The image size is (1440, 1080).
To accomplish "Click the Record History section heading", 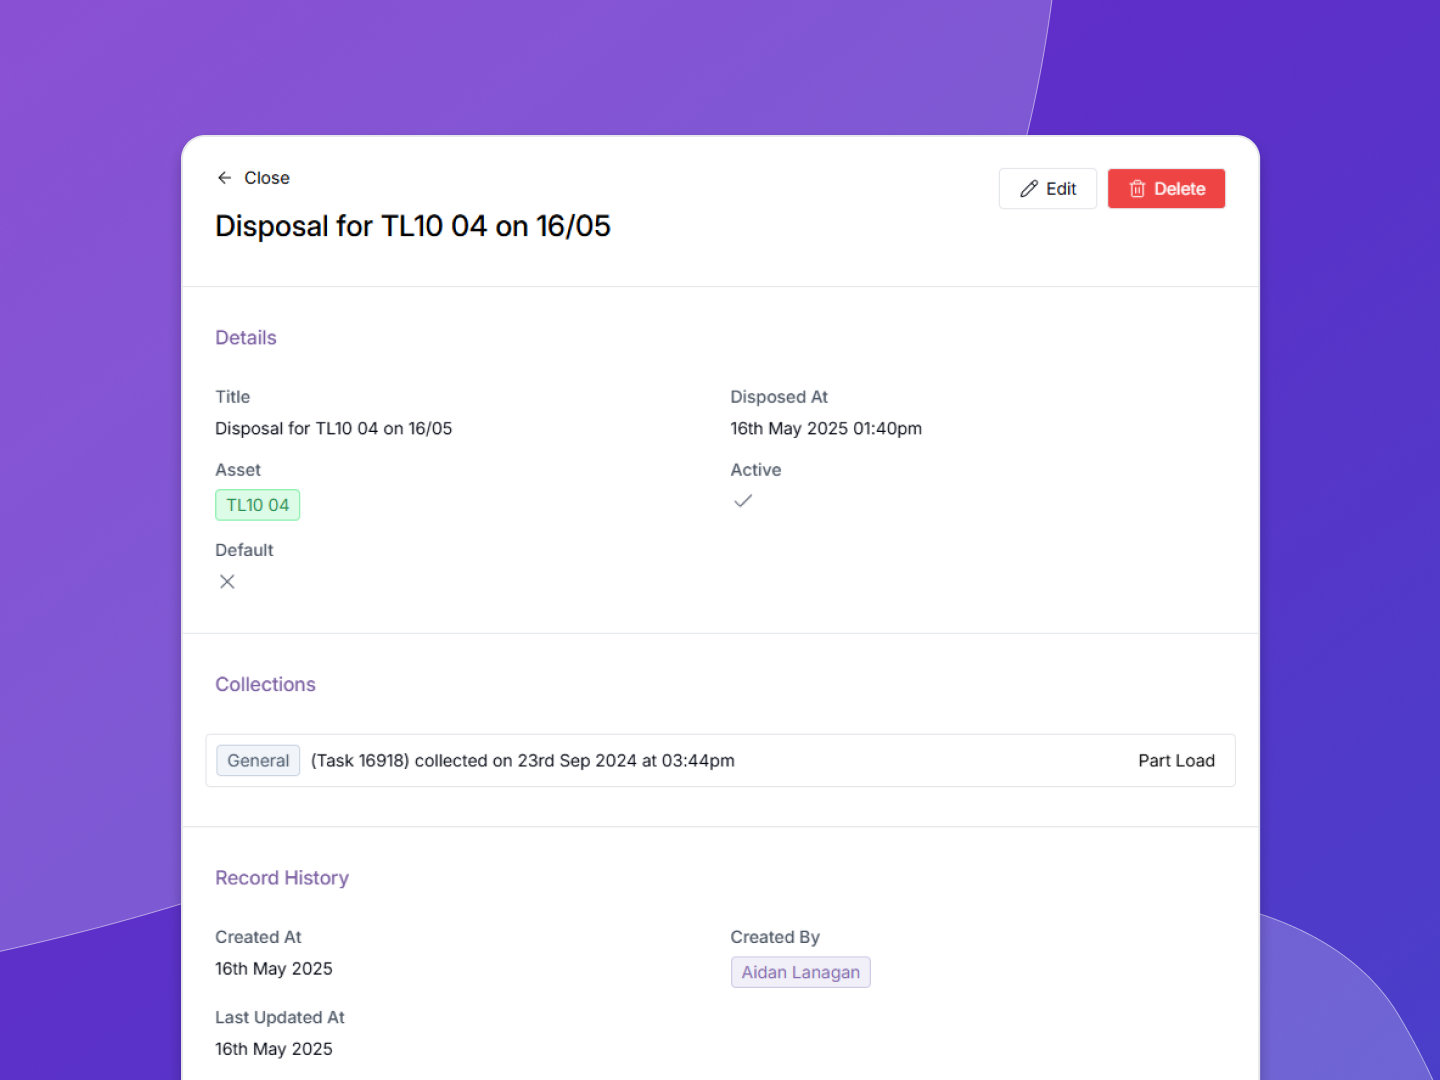I will click(282, 878).
